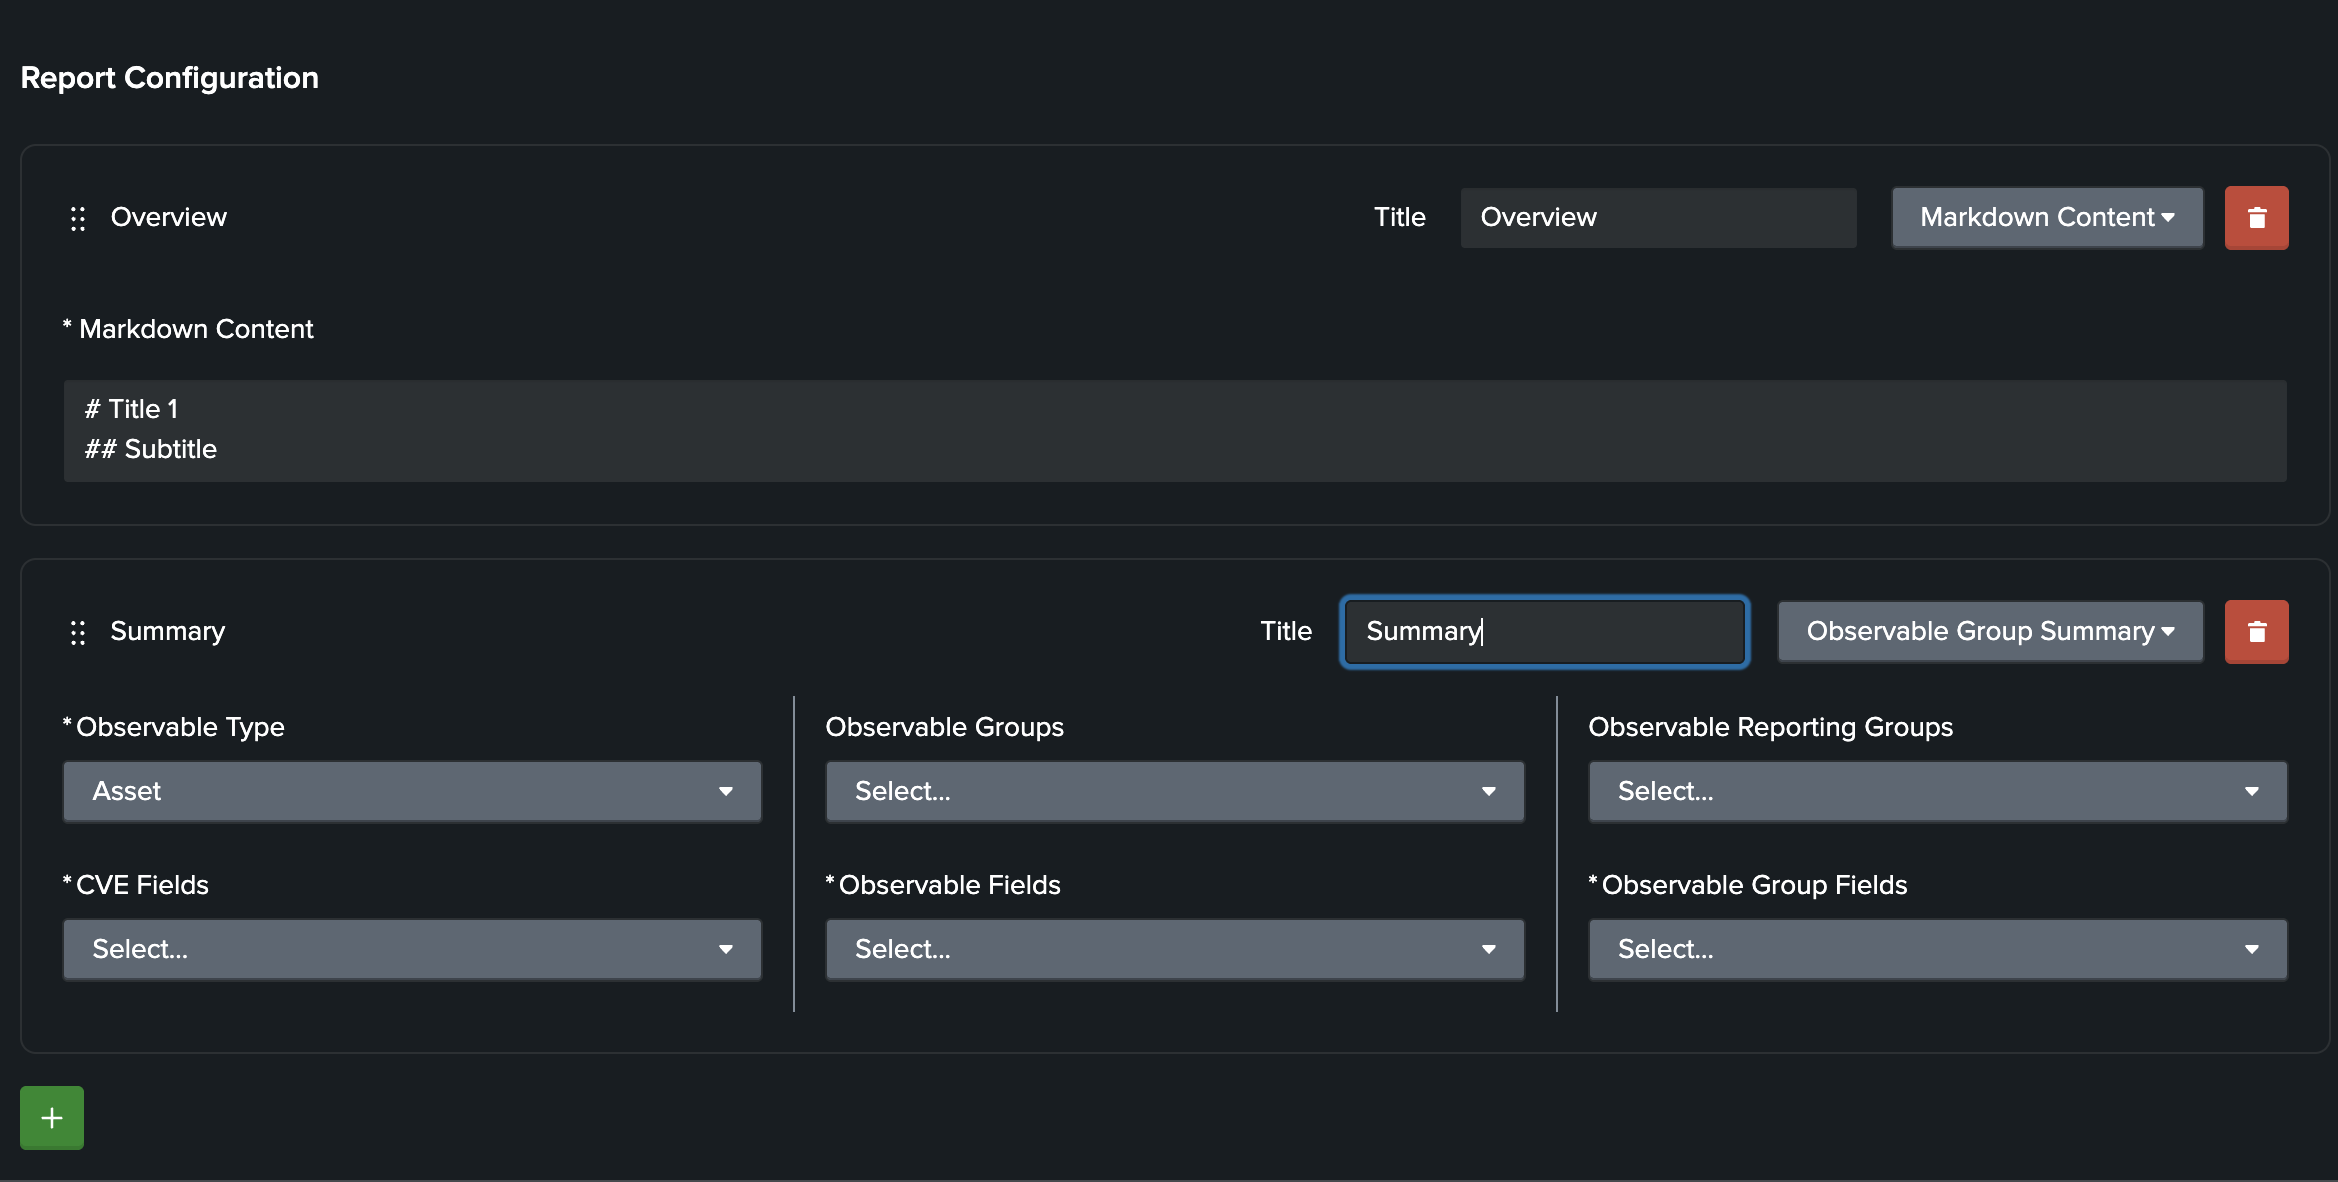The width and height of the screenshot is (2338, 1182).
Task: Add a new report section with plus button
Action: 51,1117
